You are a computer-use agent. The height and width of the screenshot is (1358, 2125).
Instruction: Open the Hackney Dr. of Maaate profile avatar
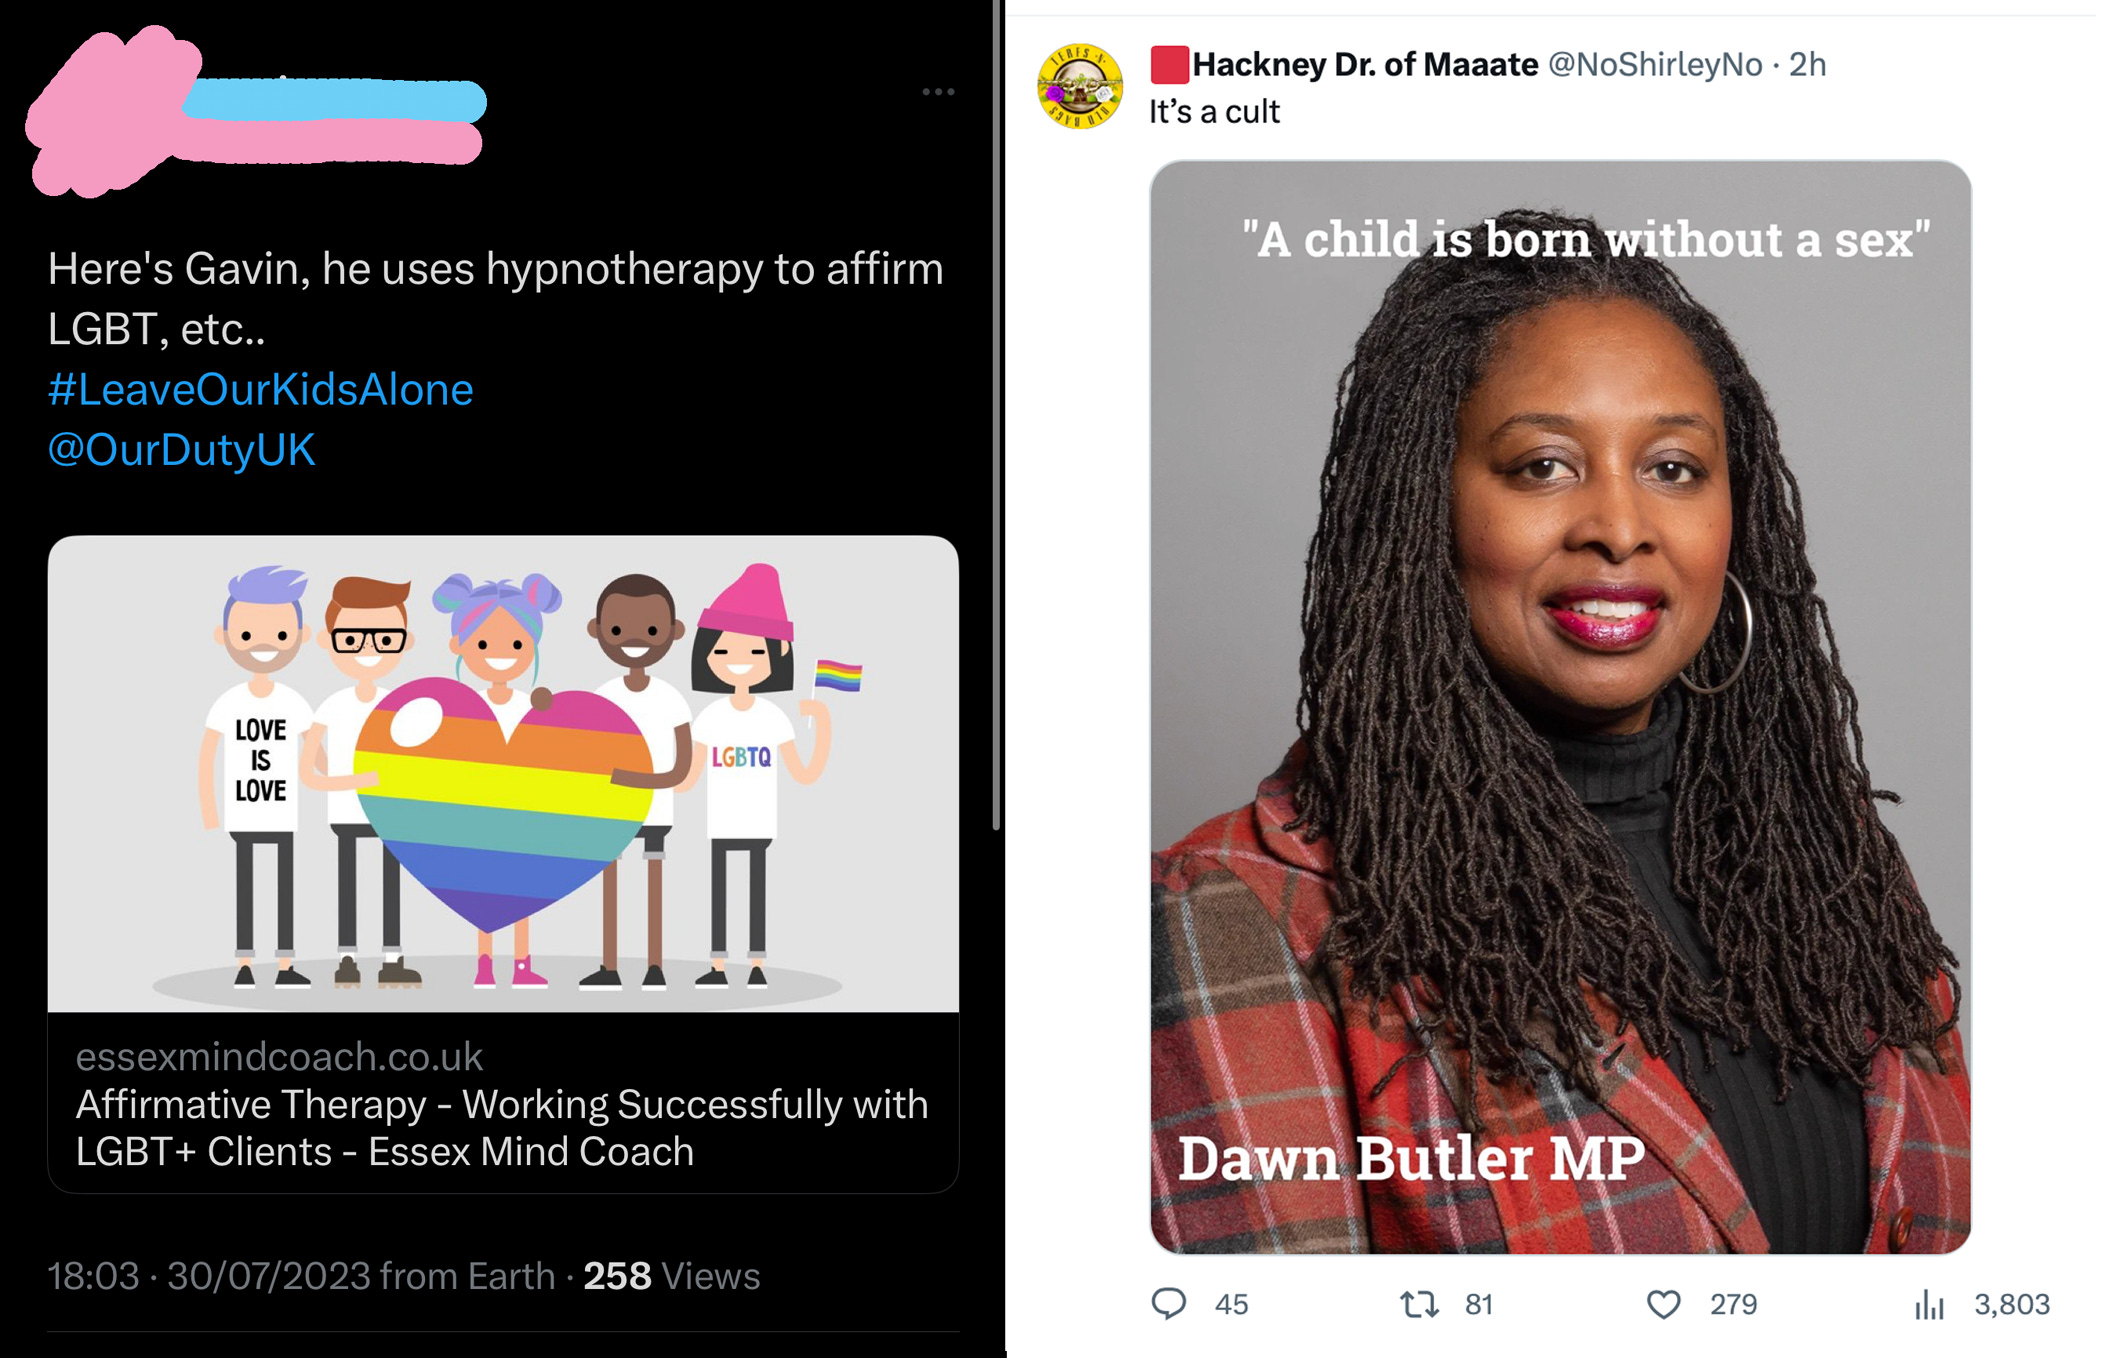tap(1079, 87)
